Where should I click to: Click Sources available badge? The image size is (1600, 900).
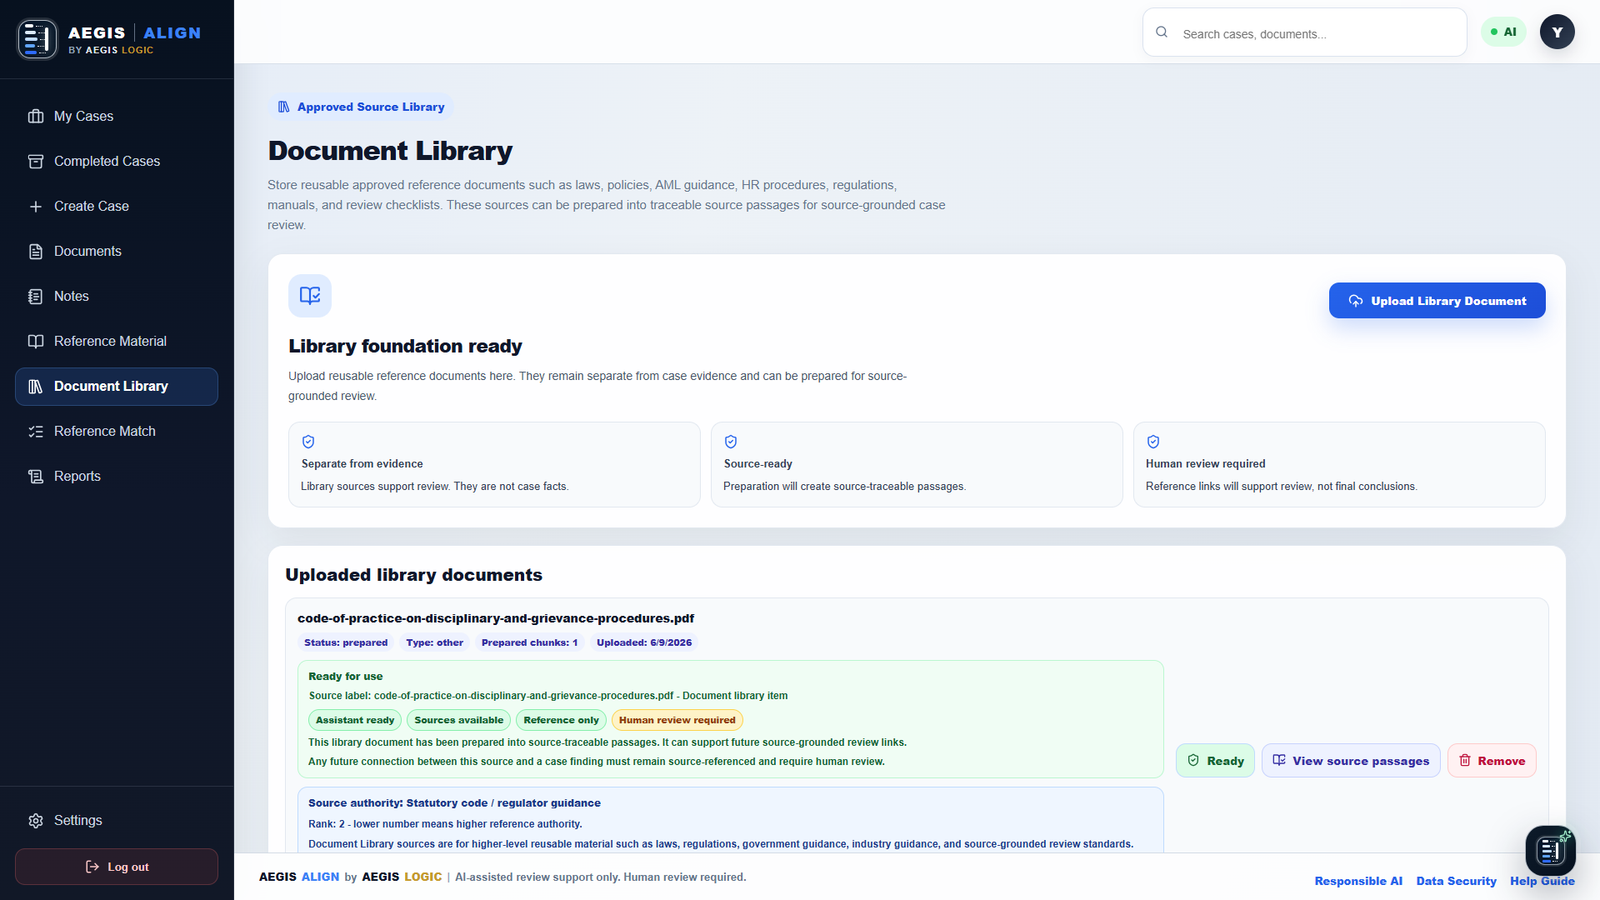pos(459,720)
